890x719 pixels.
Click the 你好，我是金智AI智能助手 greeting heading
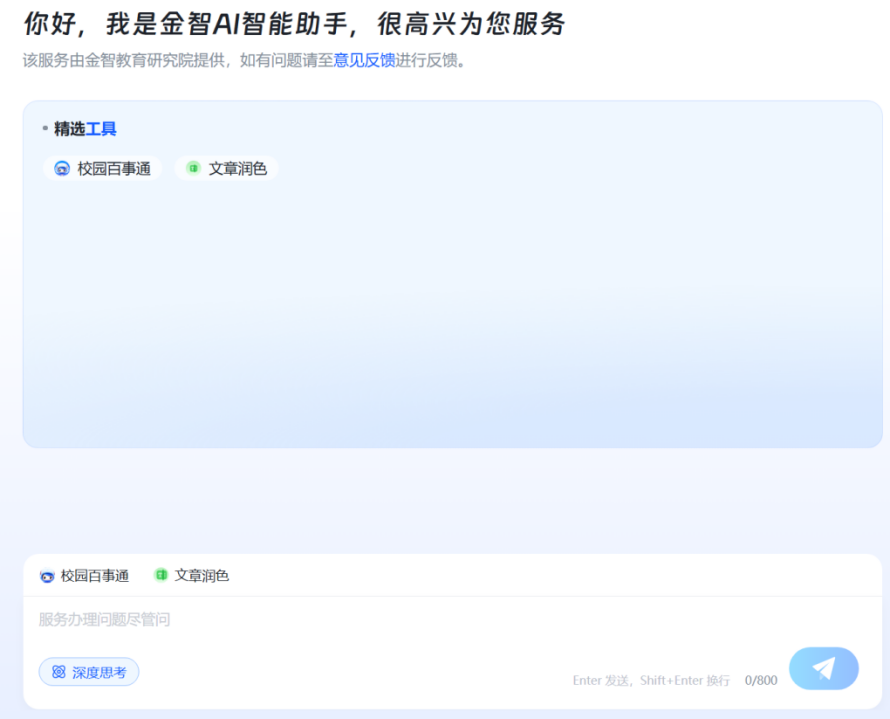point(294,24)
